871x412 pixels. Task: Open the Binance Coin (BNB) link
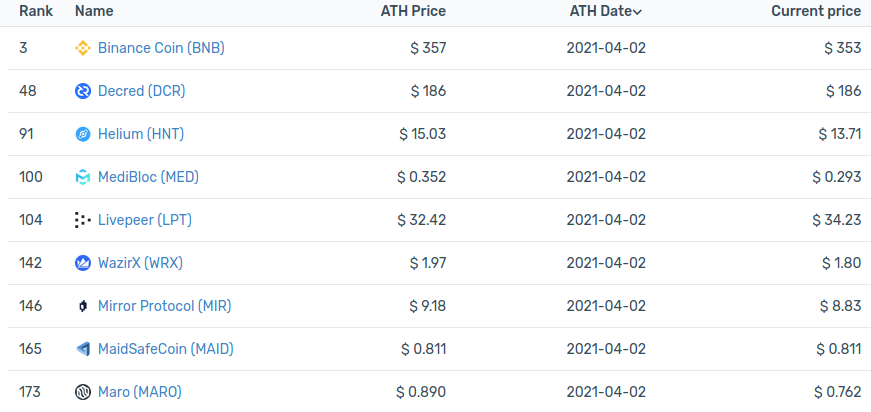pyautogui.click(x=161, y=48)
